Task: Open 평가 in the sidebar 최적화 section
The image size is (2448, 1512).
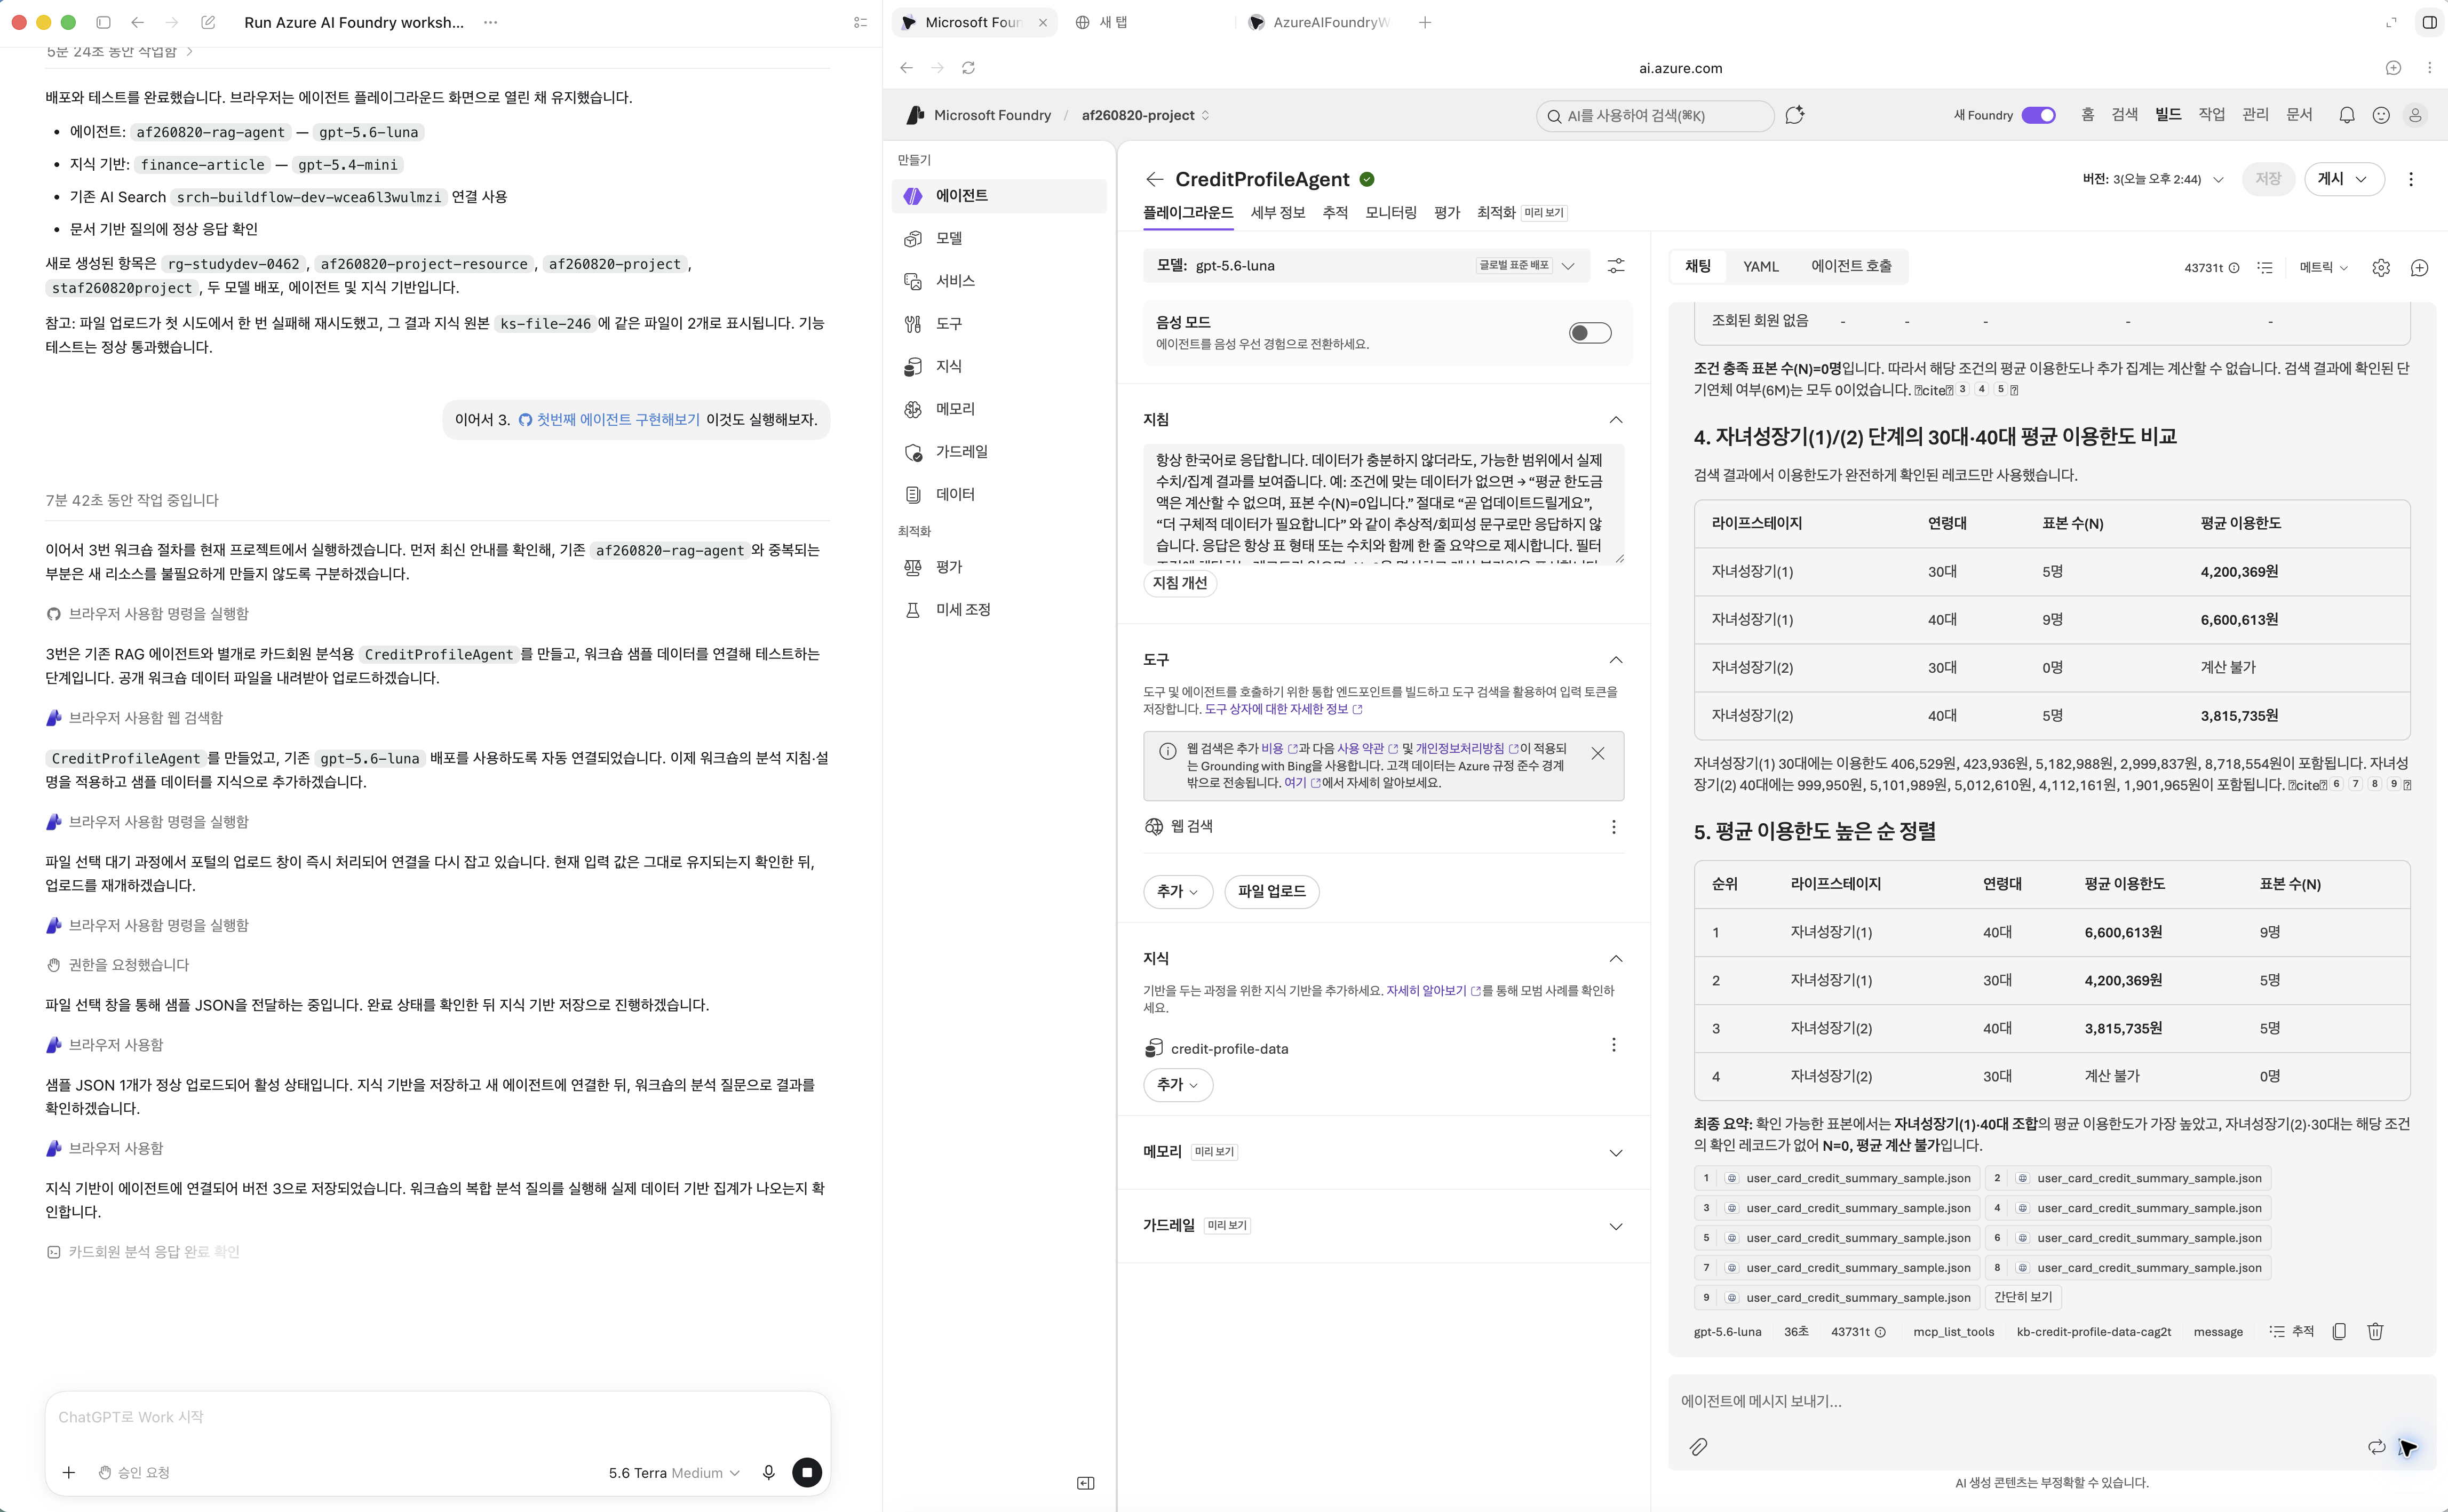Action: click(x=998, y=567)
